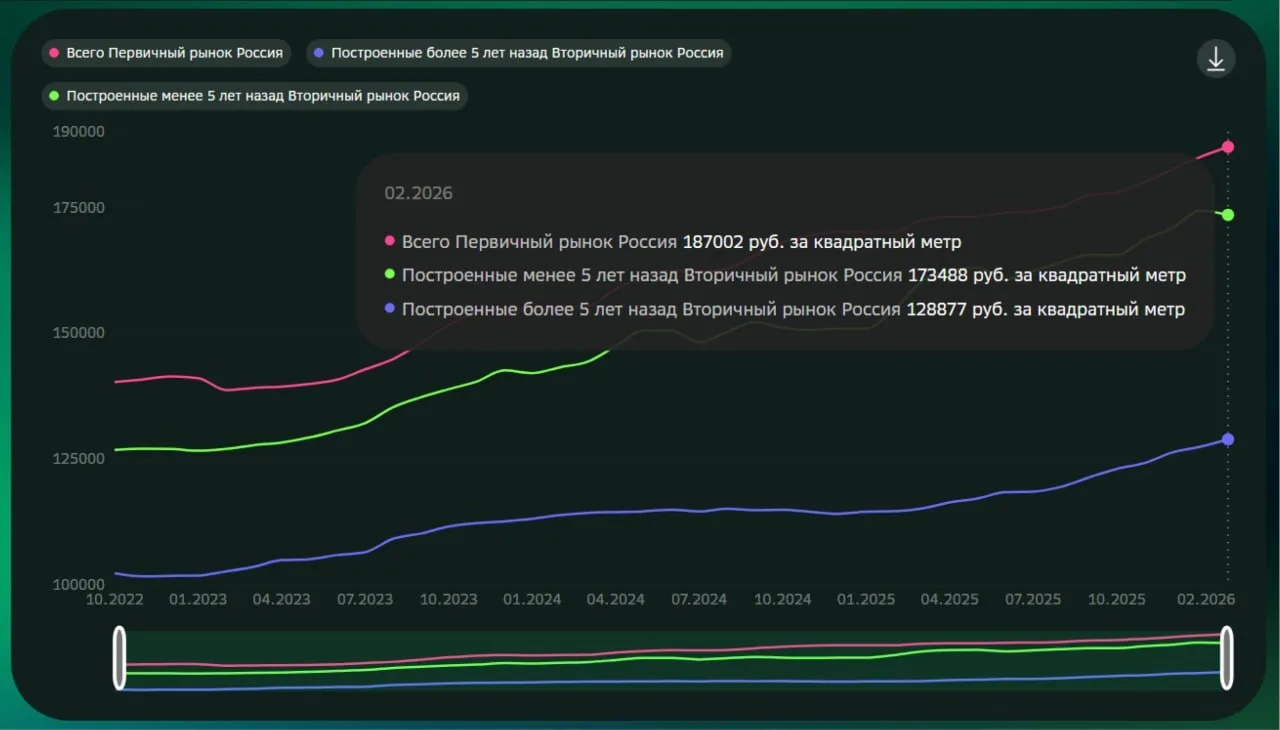Click the y-axis label '150000'
Viewport: 1280px width, 730px height.
tap(79, 333)
